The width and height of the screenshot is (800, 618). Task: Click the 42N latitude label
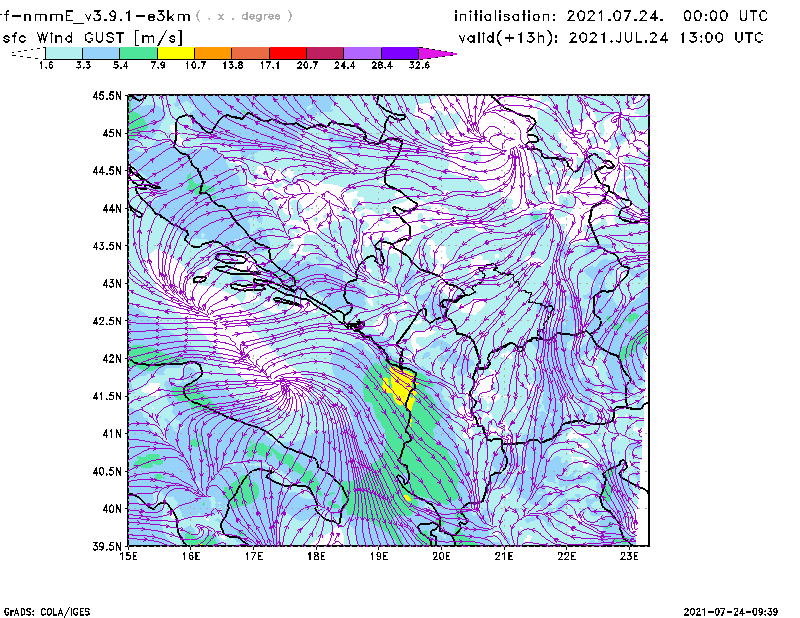112,358
